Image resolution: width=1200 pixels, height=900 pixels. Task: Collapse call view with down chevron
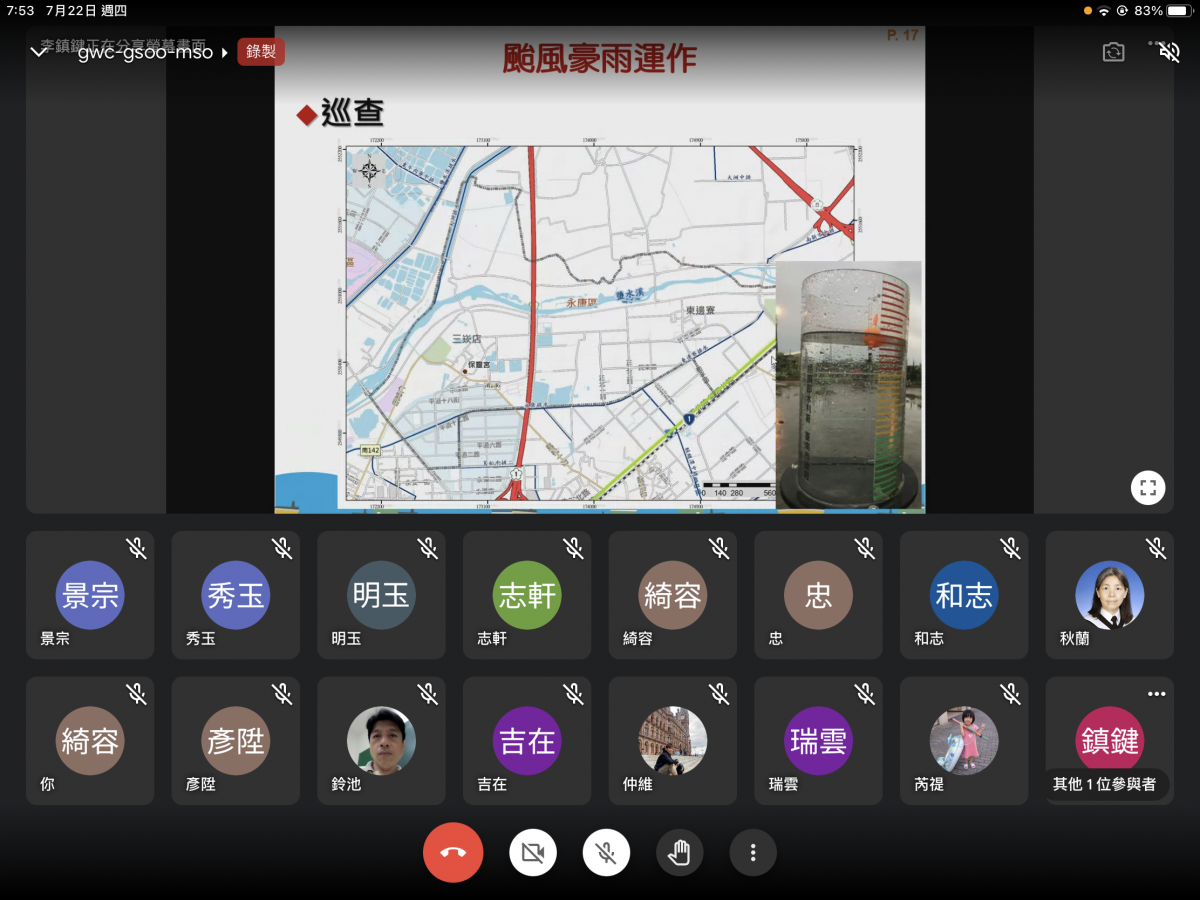(x=38, y=52)
